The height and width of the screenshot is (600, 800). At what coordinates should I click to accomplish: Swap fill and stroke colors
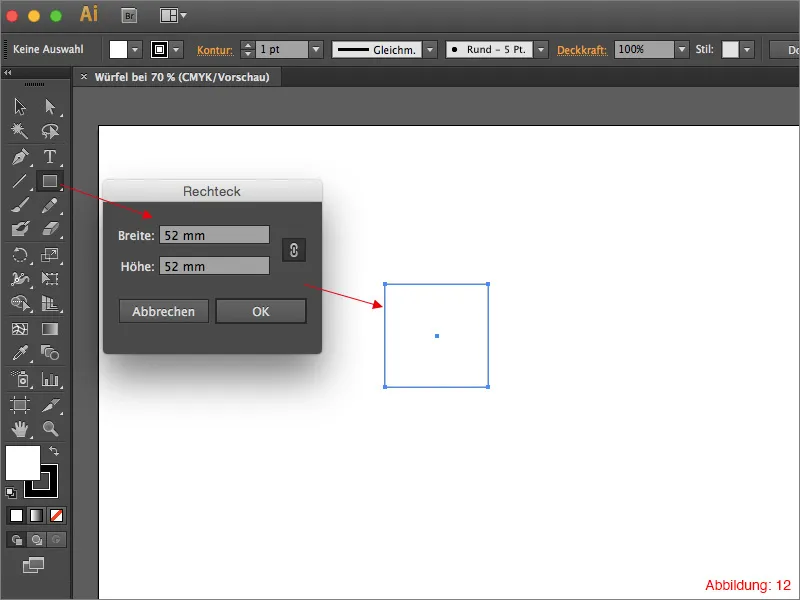point(54,451)
